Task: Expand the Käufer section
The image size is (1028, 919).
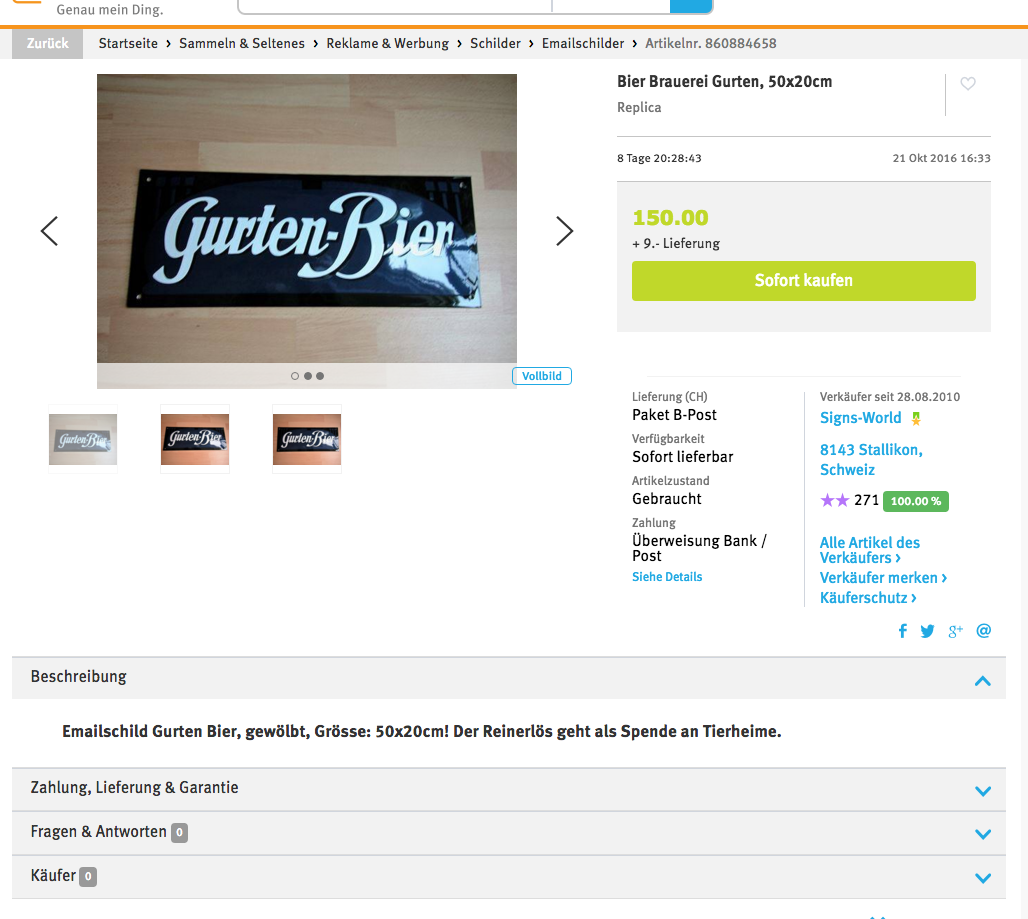Action: [508, 877]
